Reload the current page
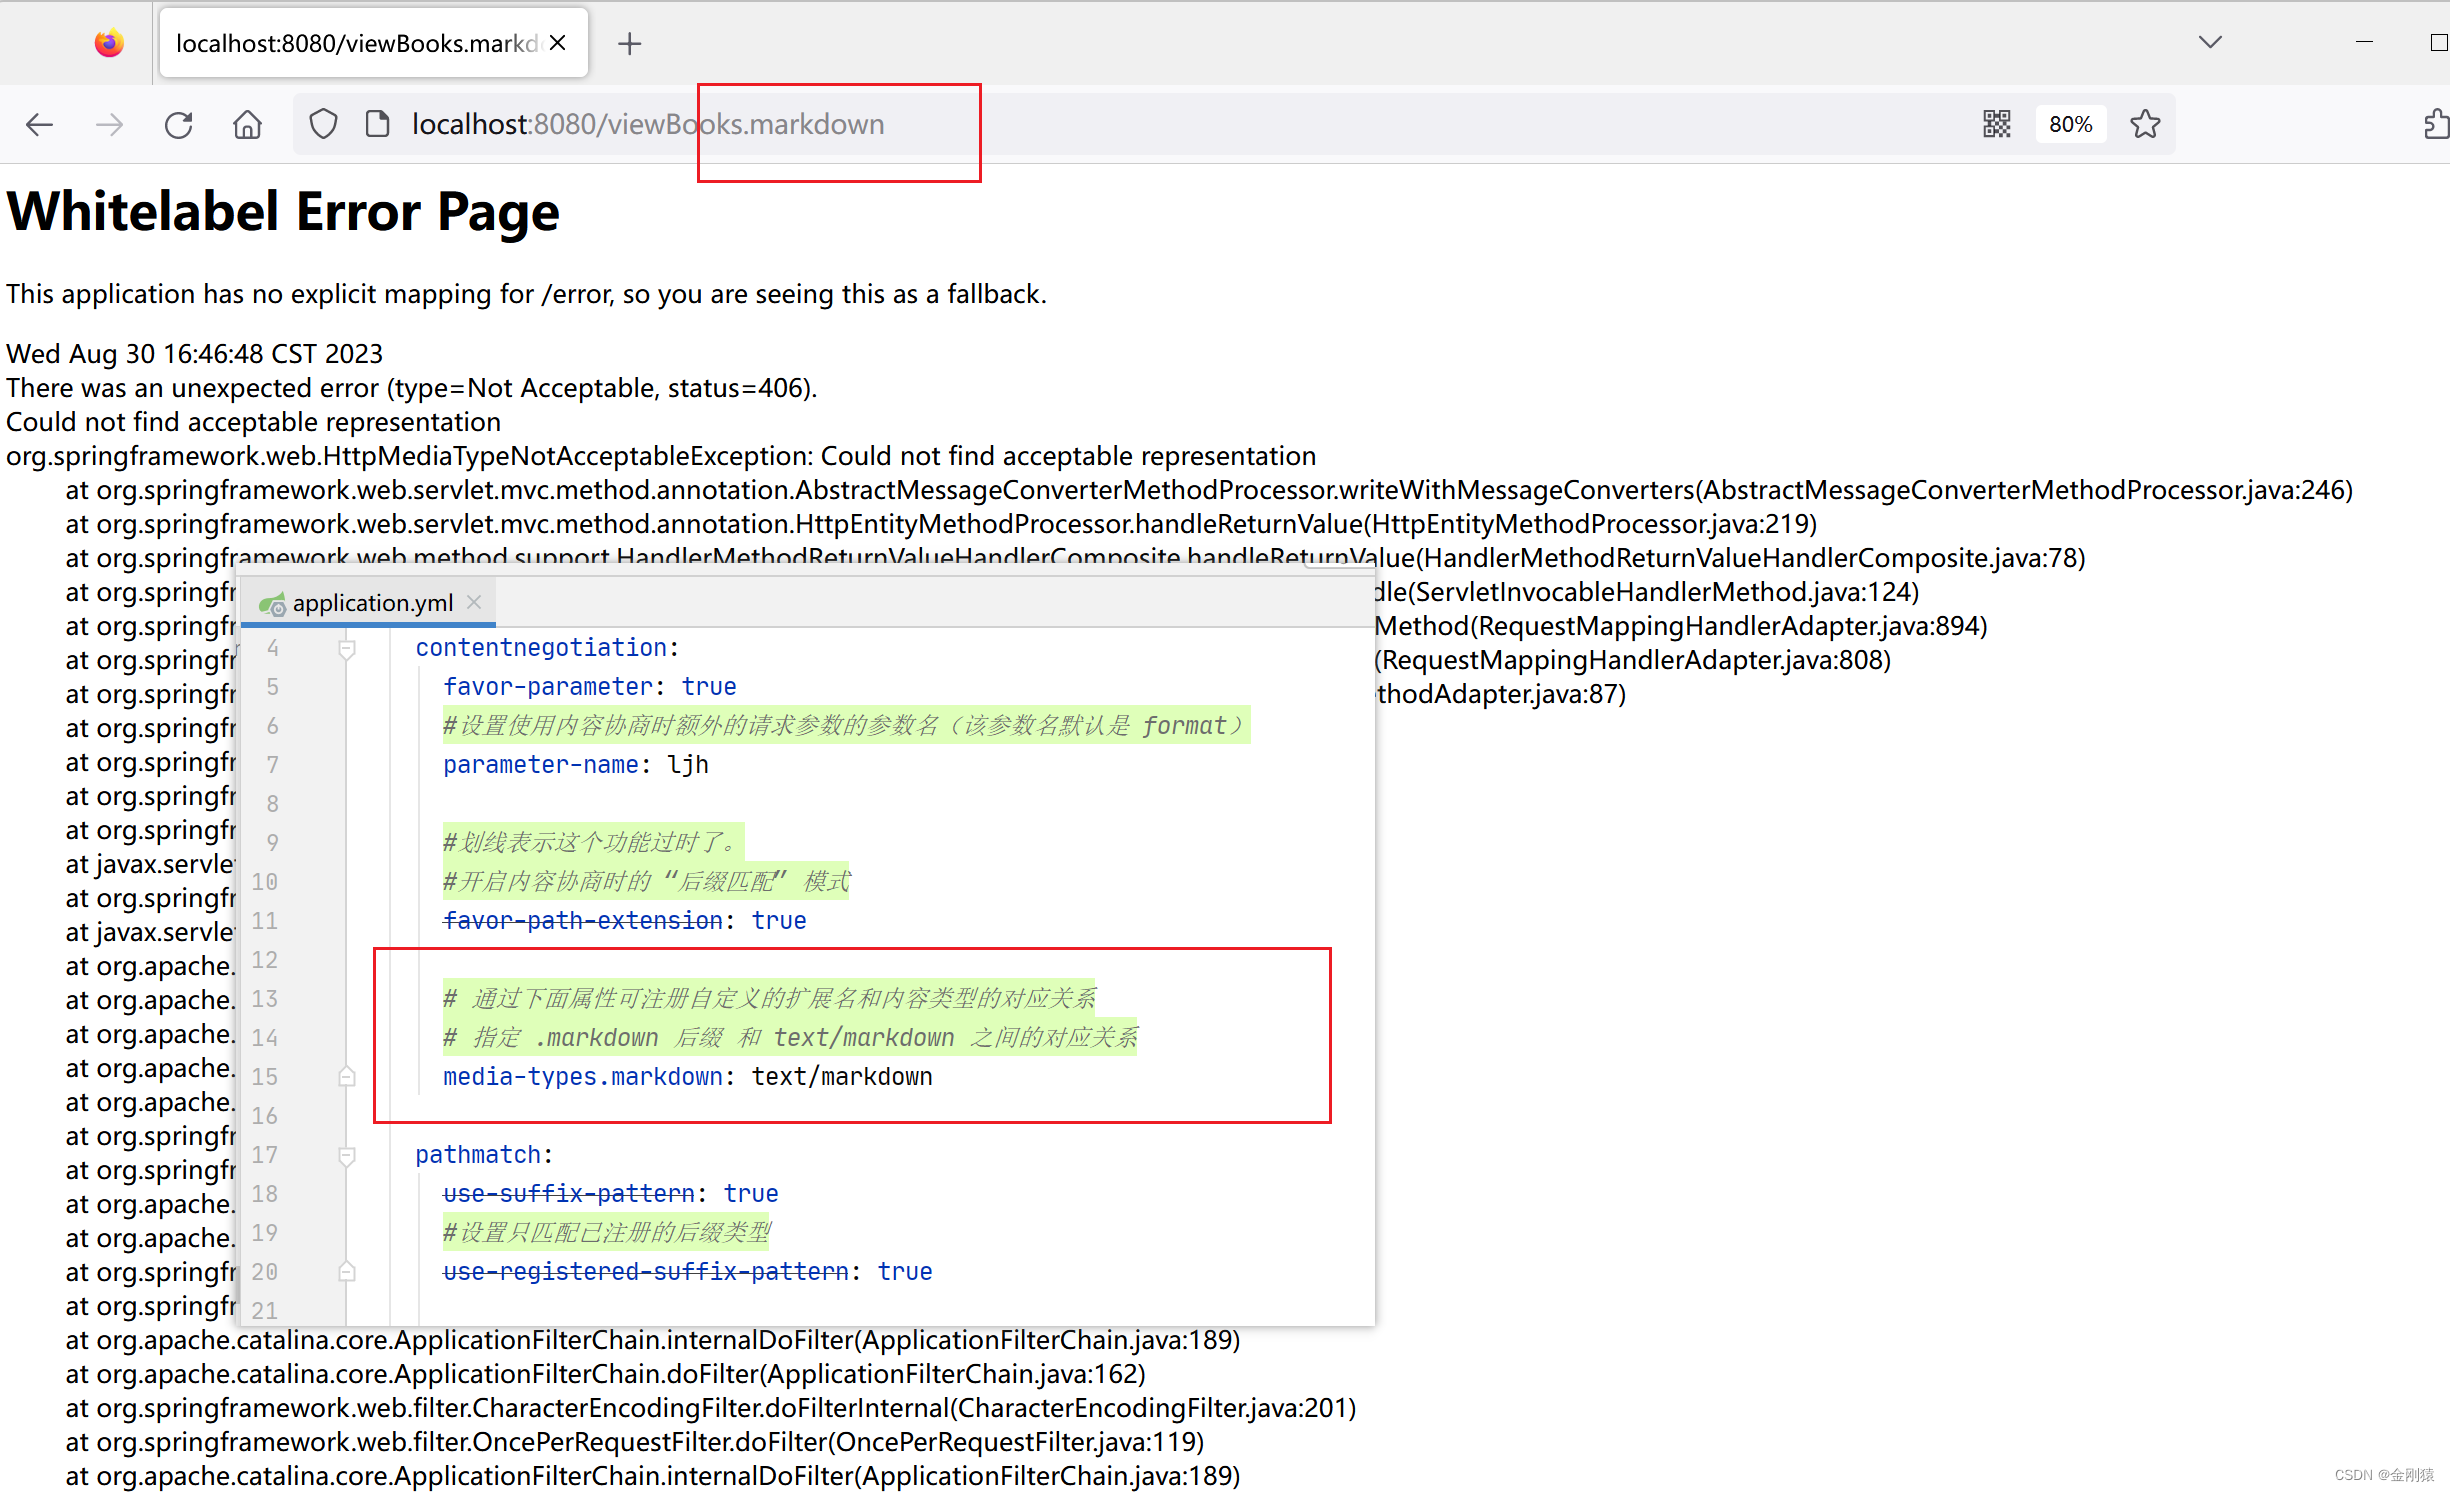Viewport: 2450px width, 1492px height. (178, 125)
